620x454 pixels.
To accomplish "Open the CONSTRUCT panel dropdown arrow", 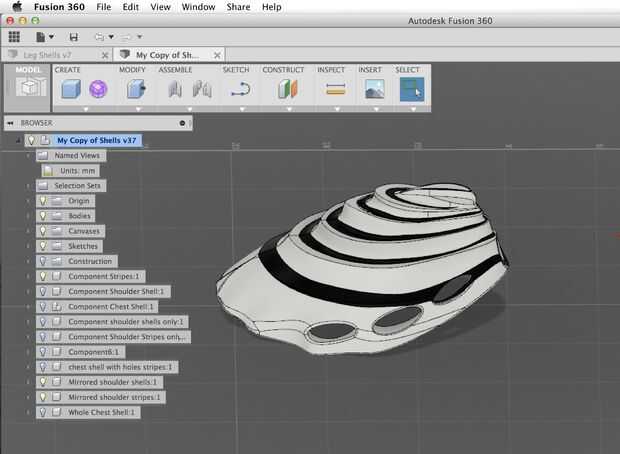I will pyautogui.click(x=289, y=109).
